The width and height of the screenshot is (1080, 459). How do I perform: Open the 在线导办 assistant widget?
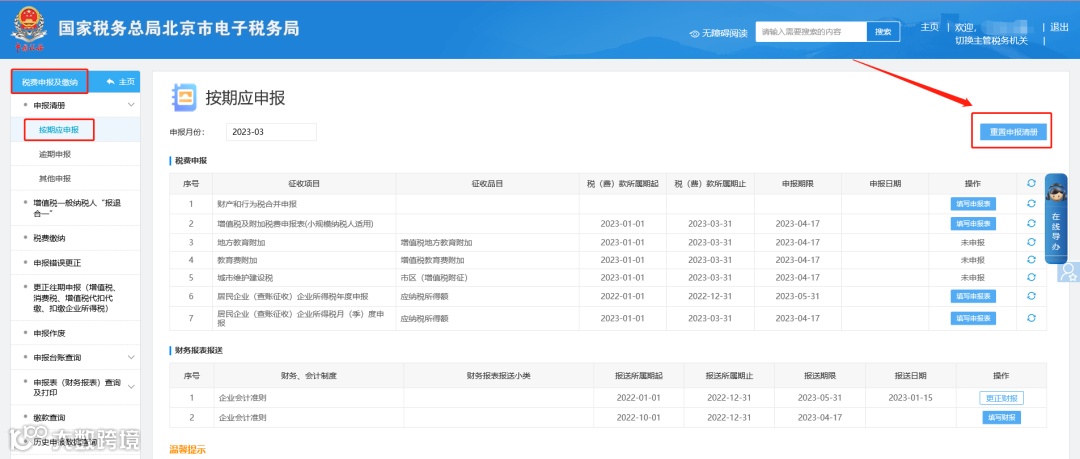[x=1056, y=219]
